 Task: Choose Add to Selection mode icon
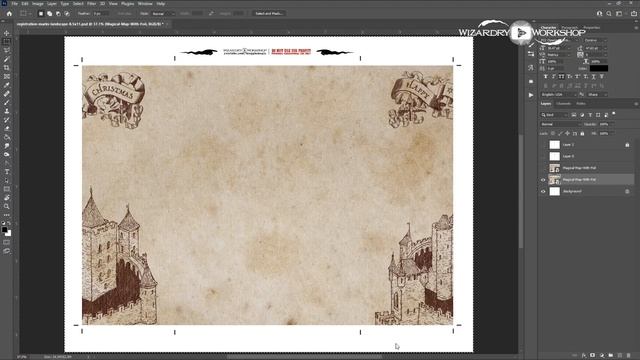coord(49,13)
